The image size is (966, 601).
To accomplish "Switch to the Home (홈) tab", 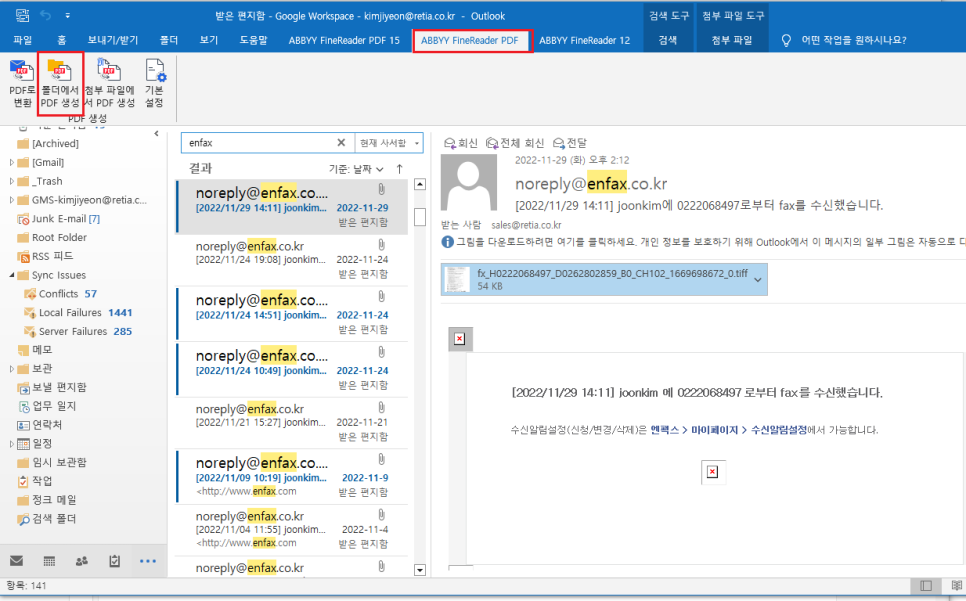I will click(x=62, y=40).
